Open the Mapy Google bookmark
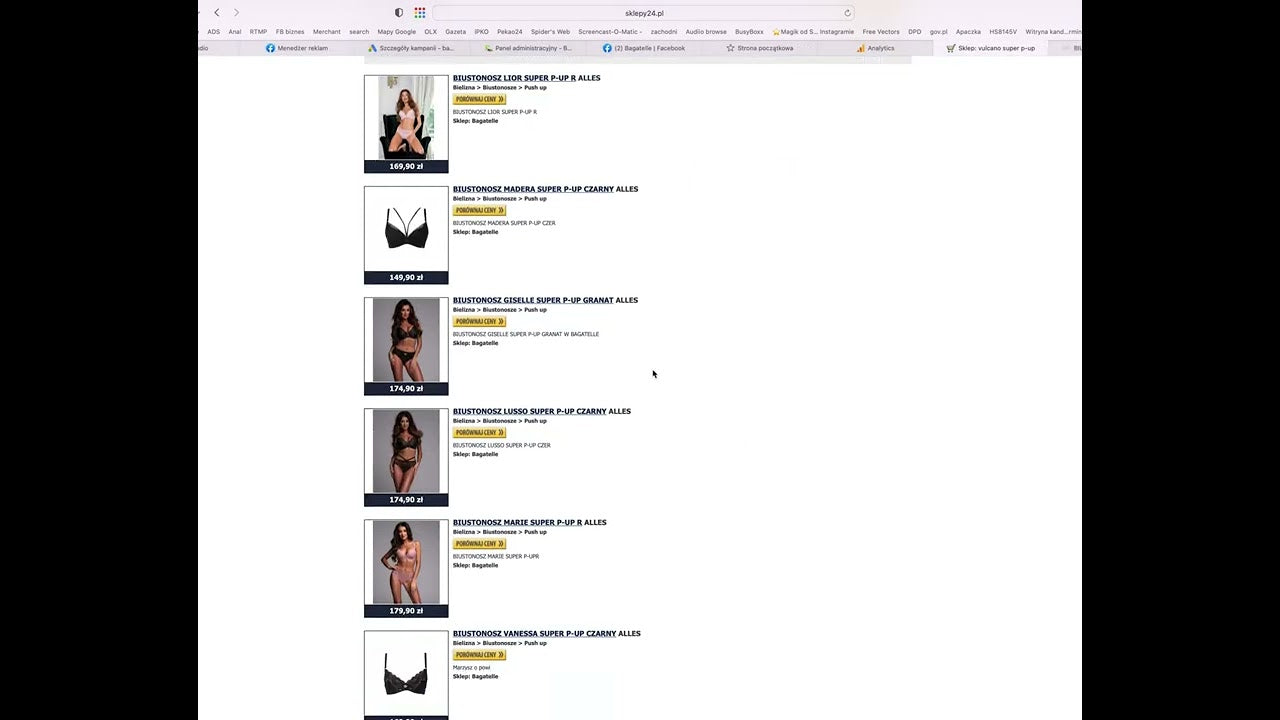 click(x=397, y=32)
